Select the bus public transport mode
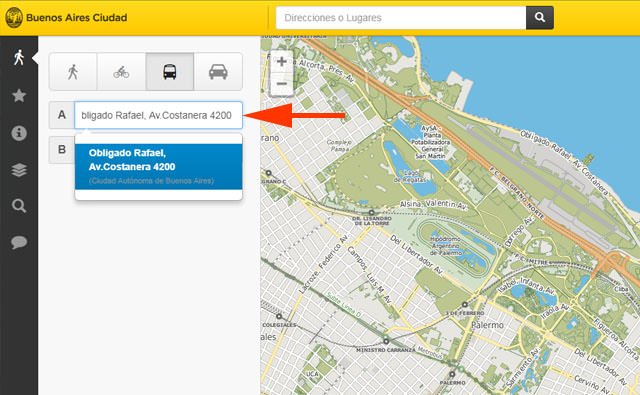 click(170, 72)
